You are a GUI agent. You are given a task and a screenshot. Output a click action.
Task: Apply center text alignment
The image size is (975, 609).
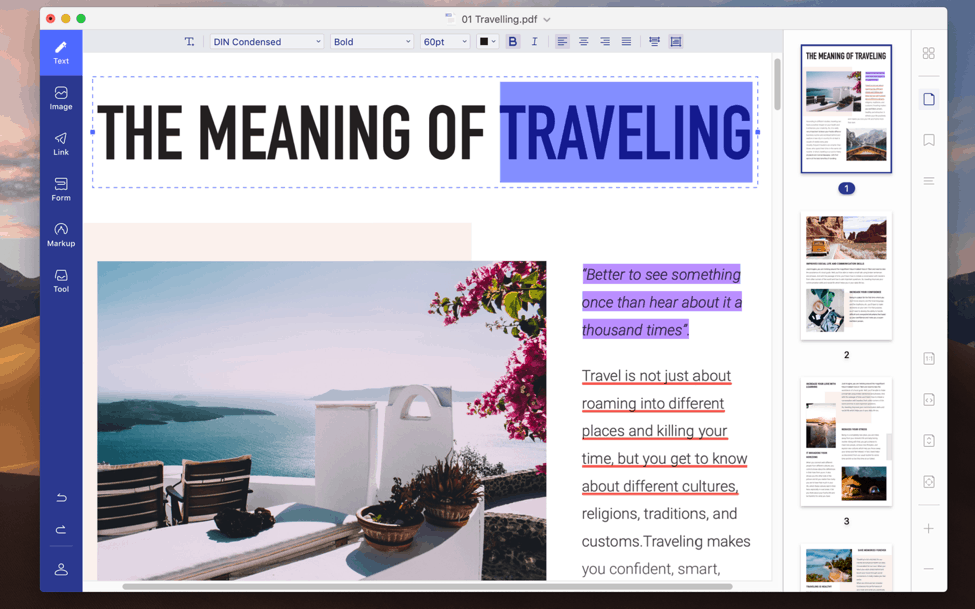pyautogui.click(x=583, y=41)
